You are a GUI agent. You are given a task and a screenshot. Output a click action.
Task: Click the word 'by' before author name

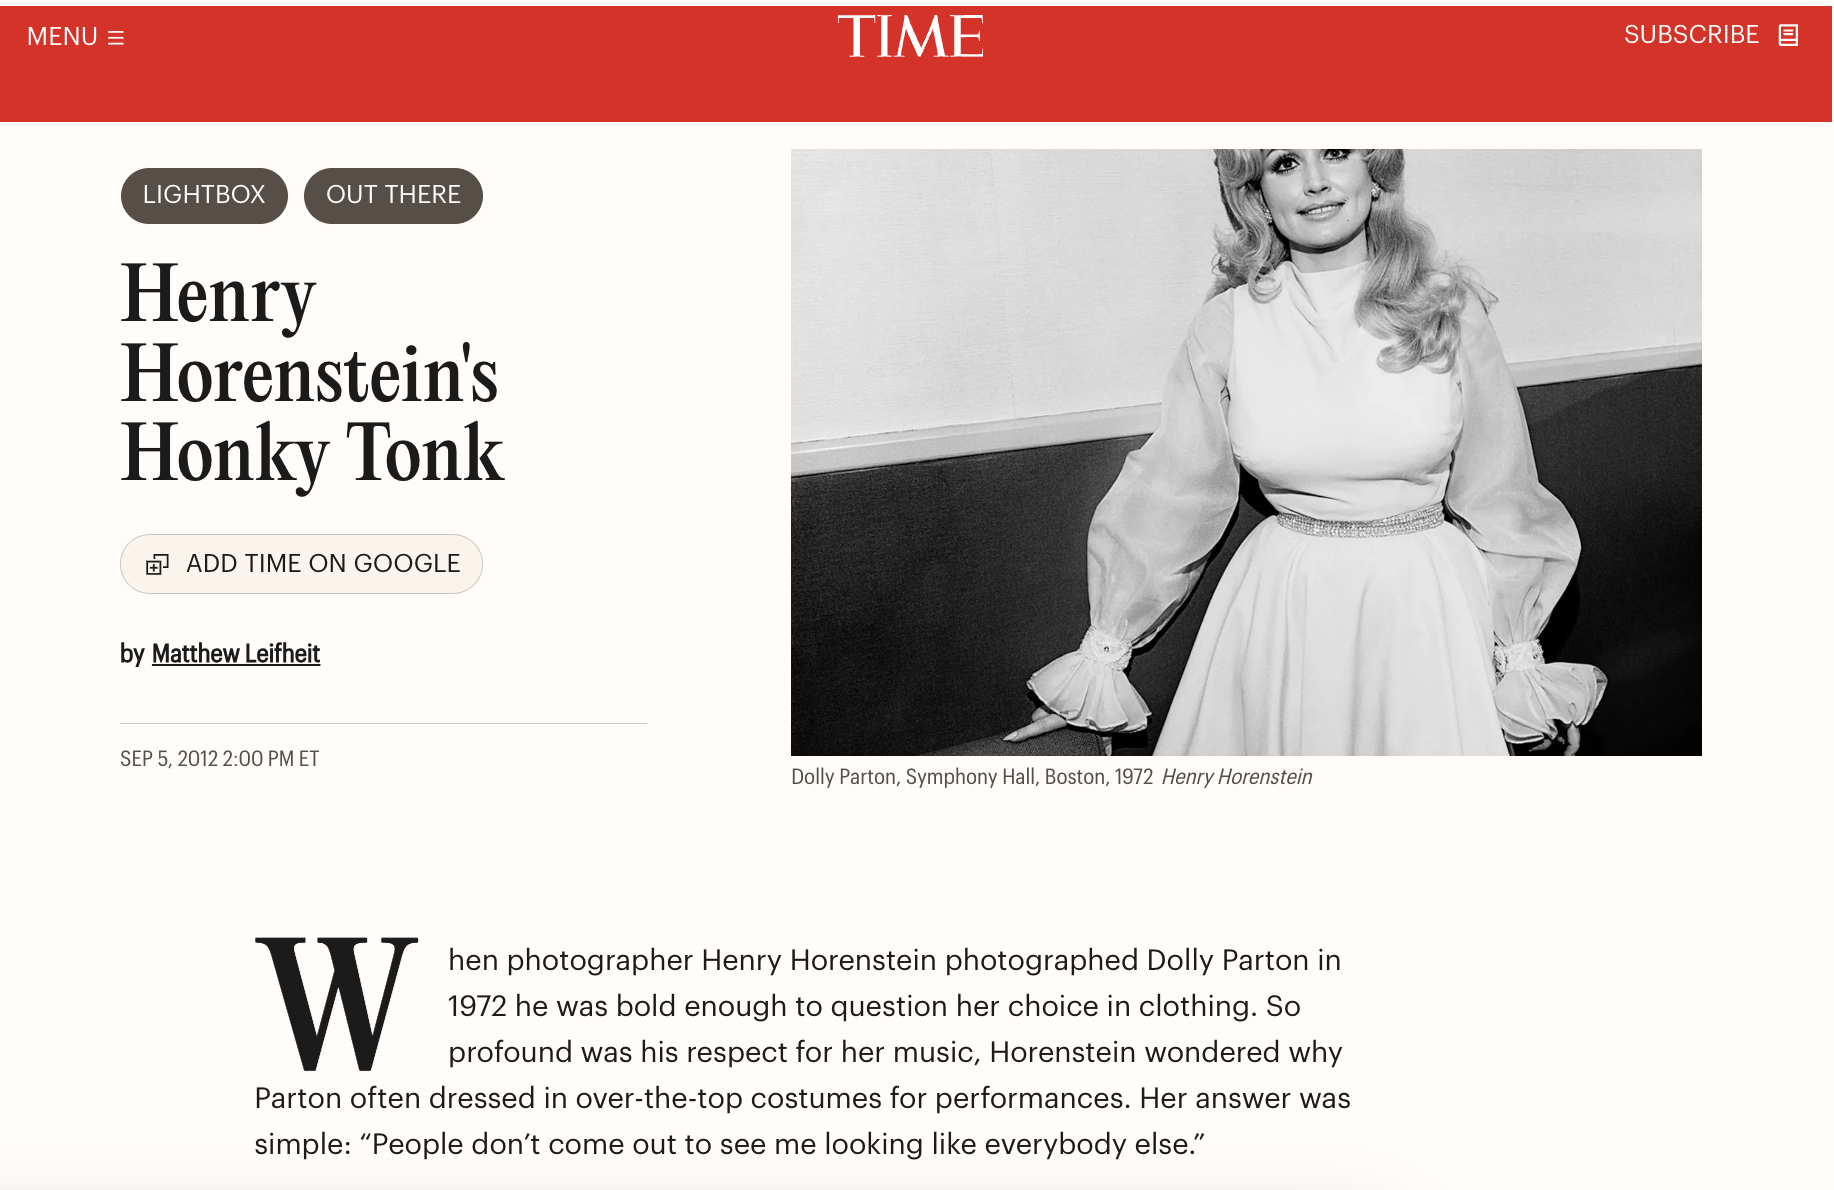[x=132, y=654]
